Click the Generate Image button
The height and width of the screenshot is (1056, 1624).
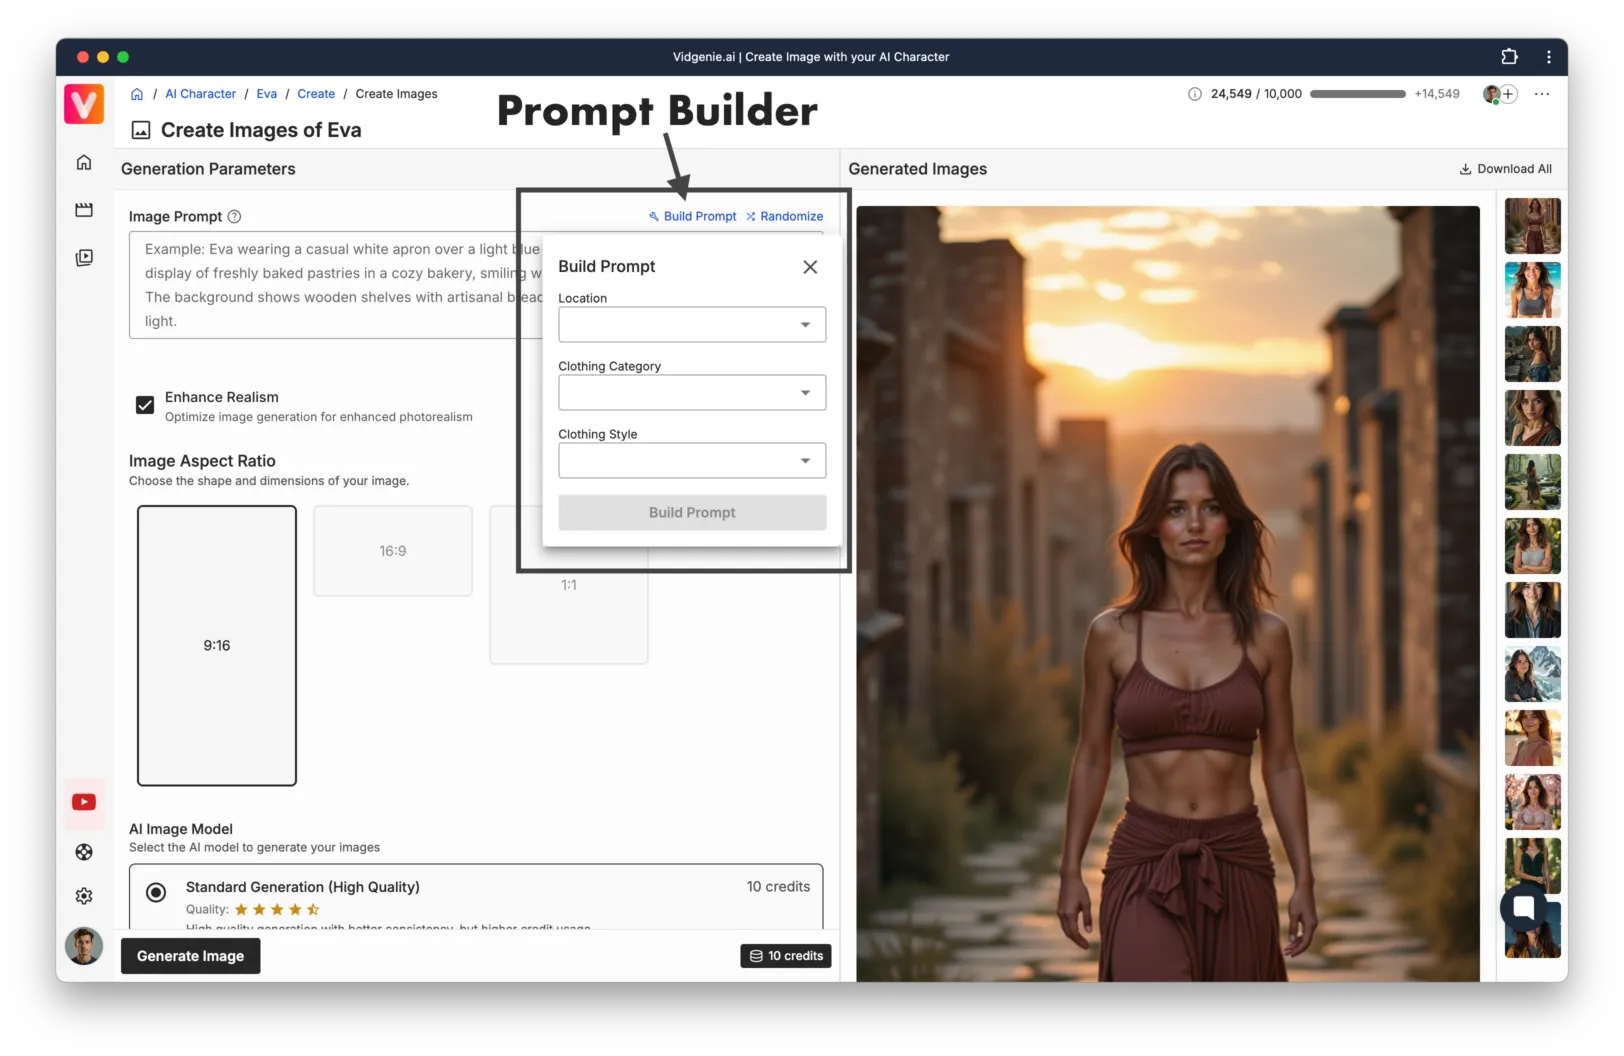(190, 956)
